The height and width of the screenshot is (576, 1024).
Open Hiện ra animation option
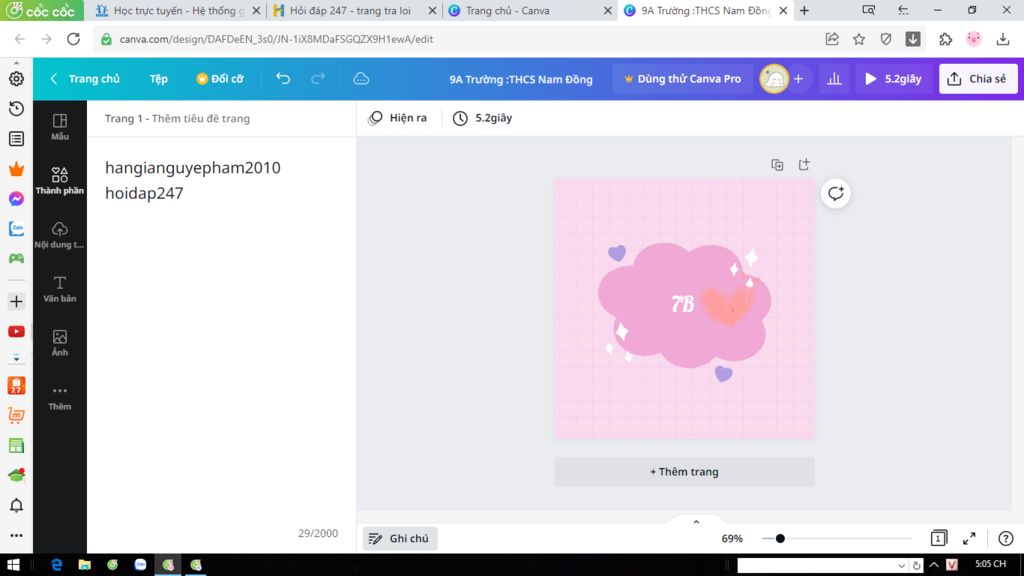coord(398,118)
